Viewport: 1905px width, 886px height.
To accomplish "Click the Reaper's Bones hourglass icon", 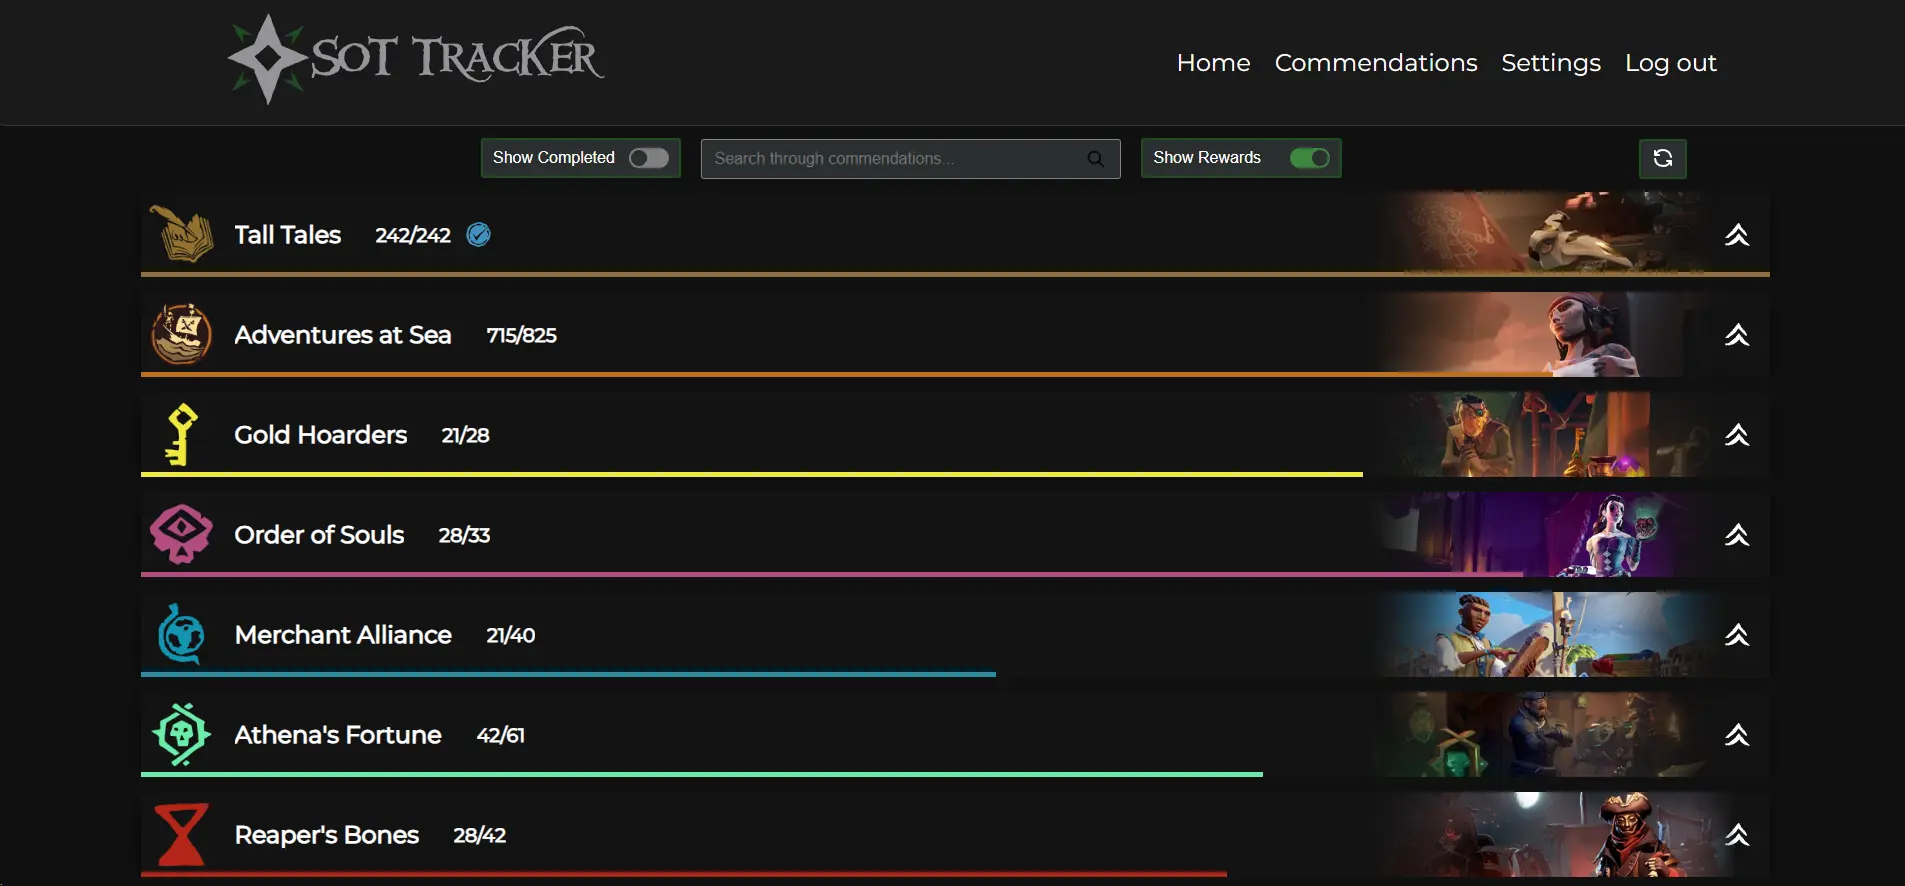I will pos(181,834).
